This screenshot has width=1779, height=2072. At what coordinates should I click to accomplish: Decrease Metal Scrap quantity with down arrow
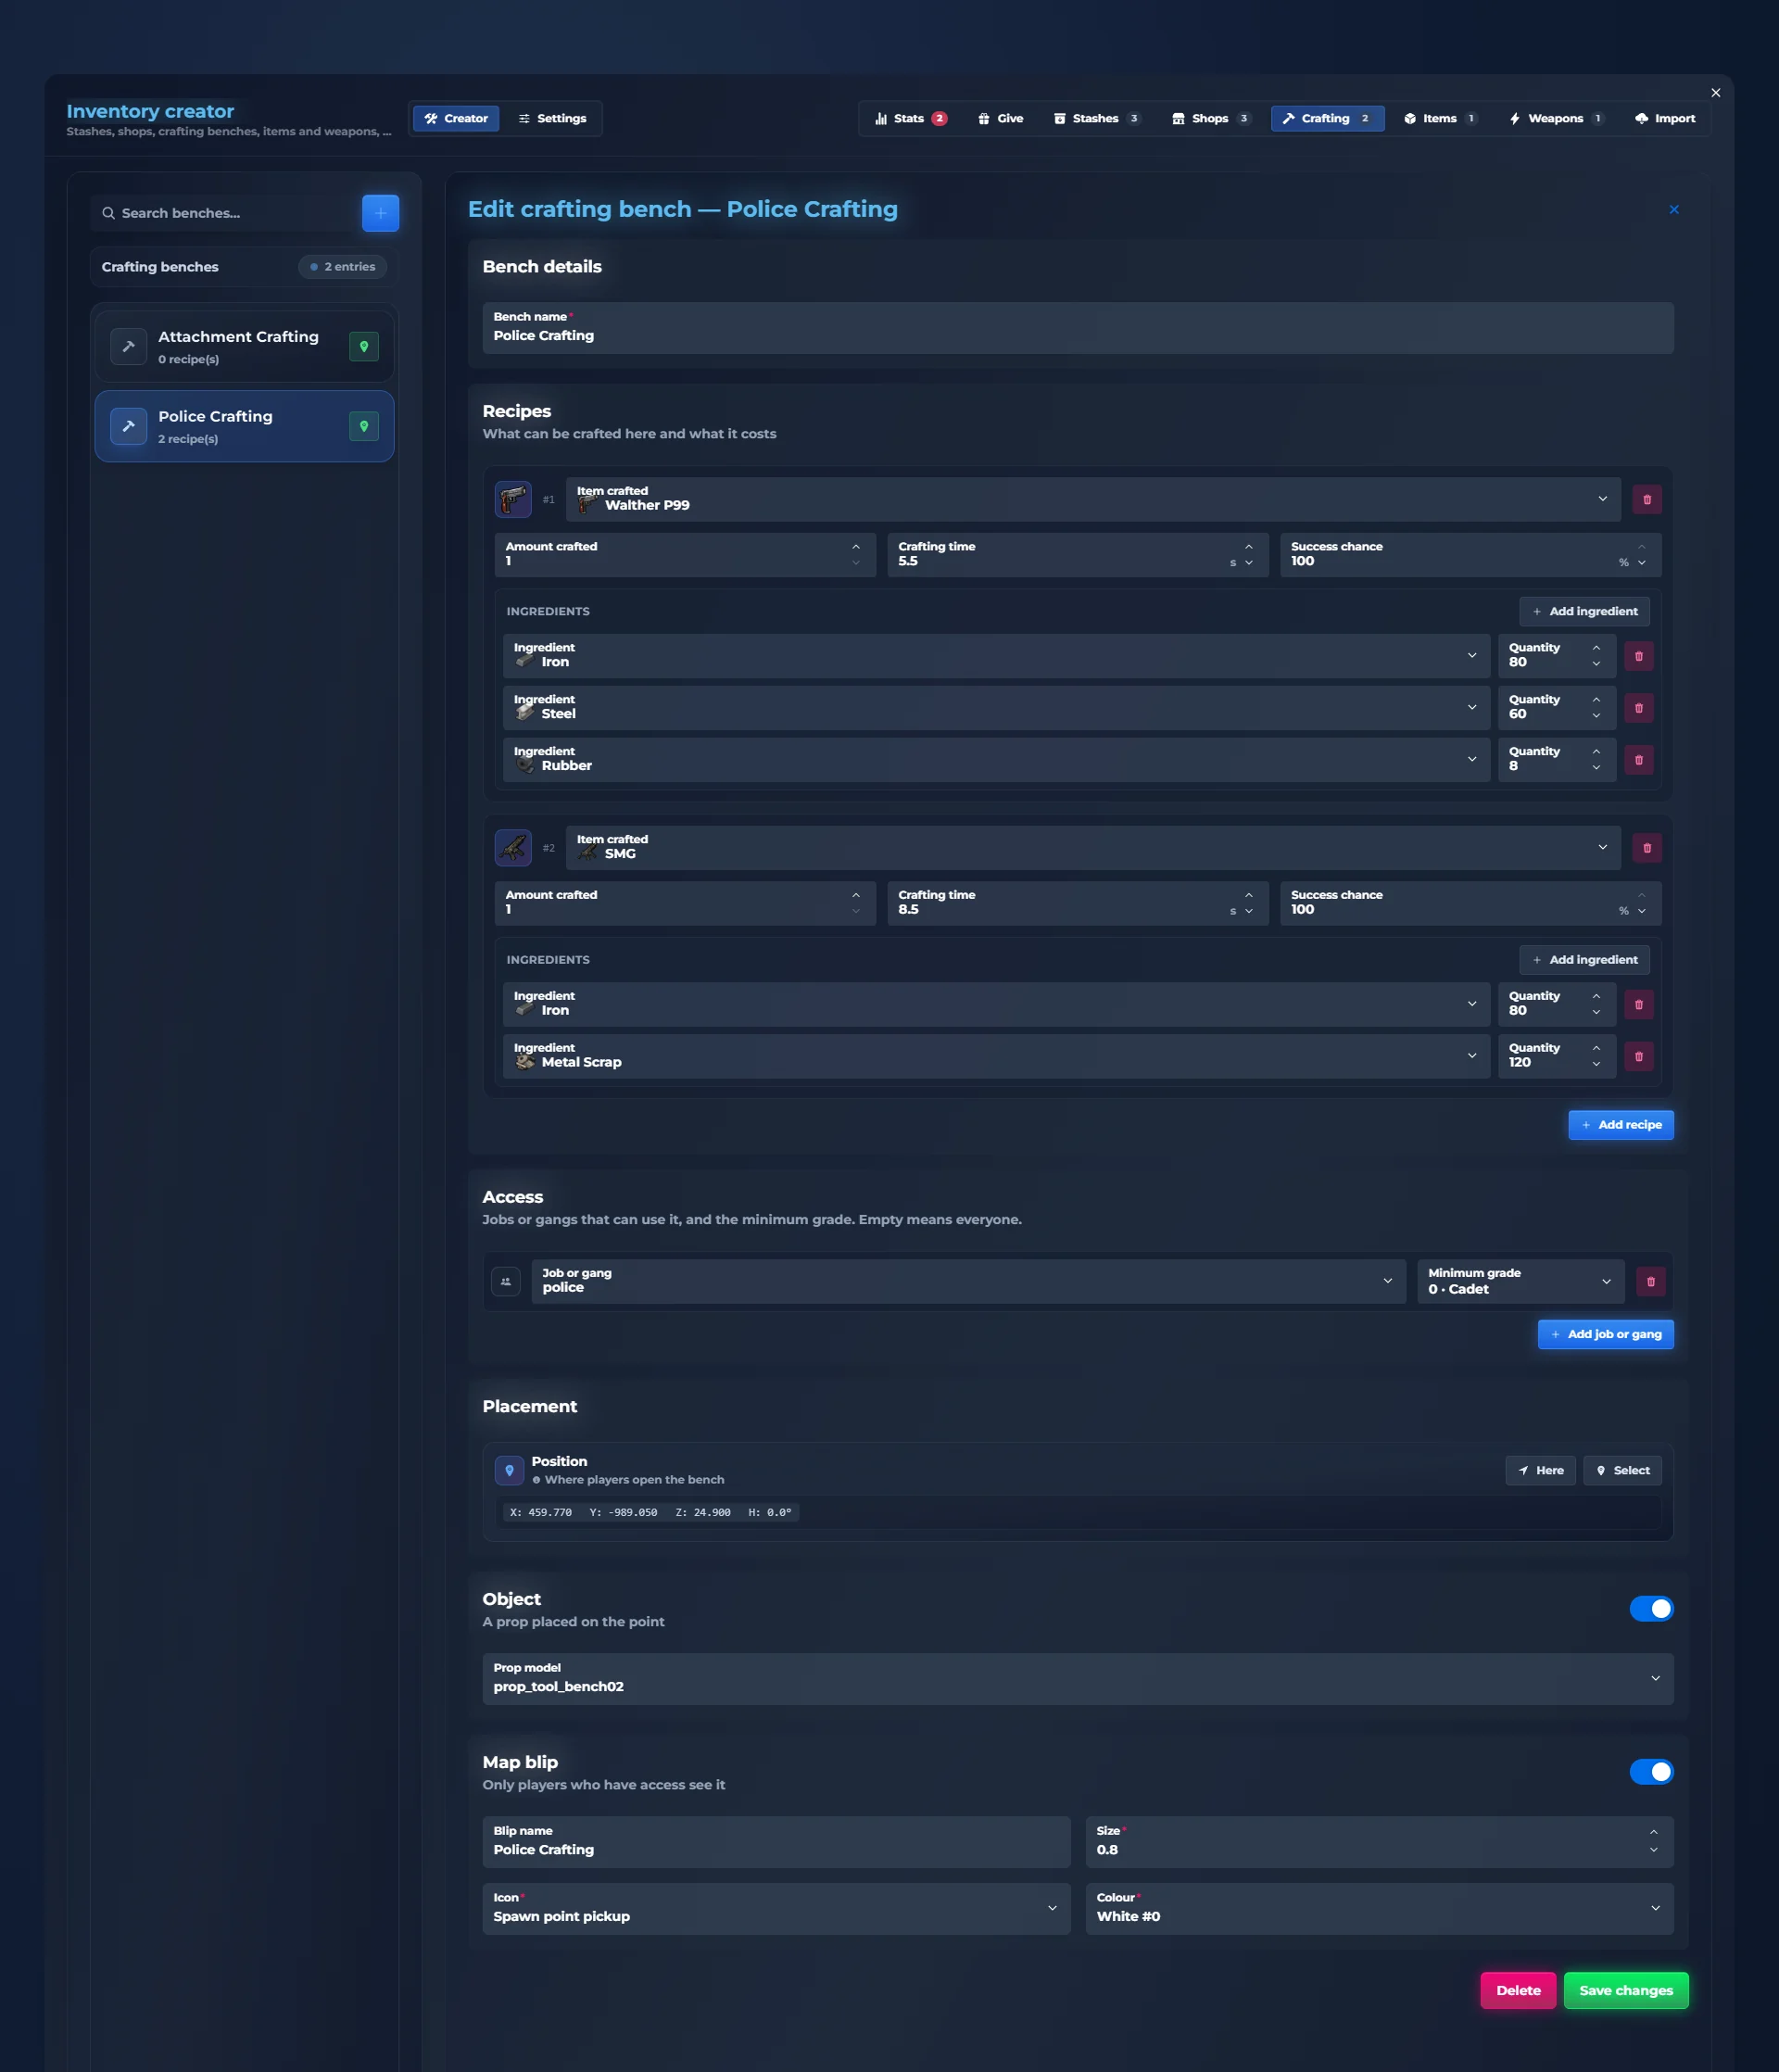1596,1064
